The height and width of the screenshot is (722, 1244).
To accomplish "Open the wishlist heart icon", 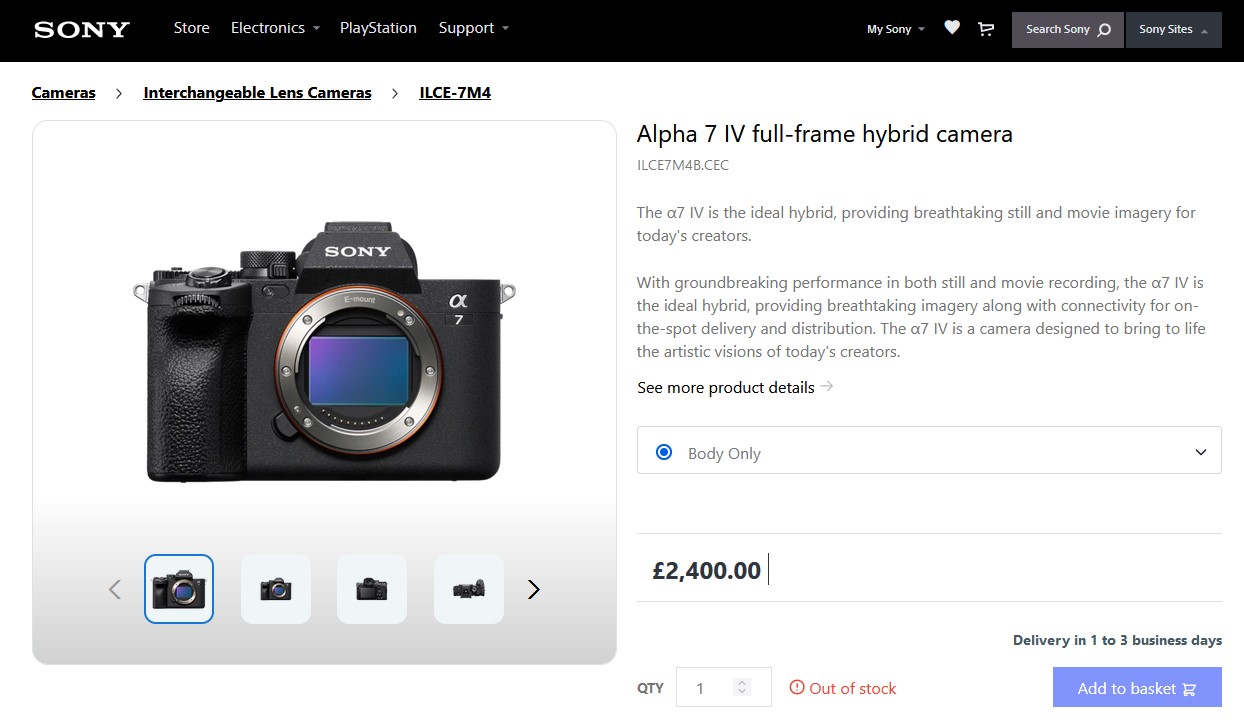I will click(952, 28).
